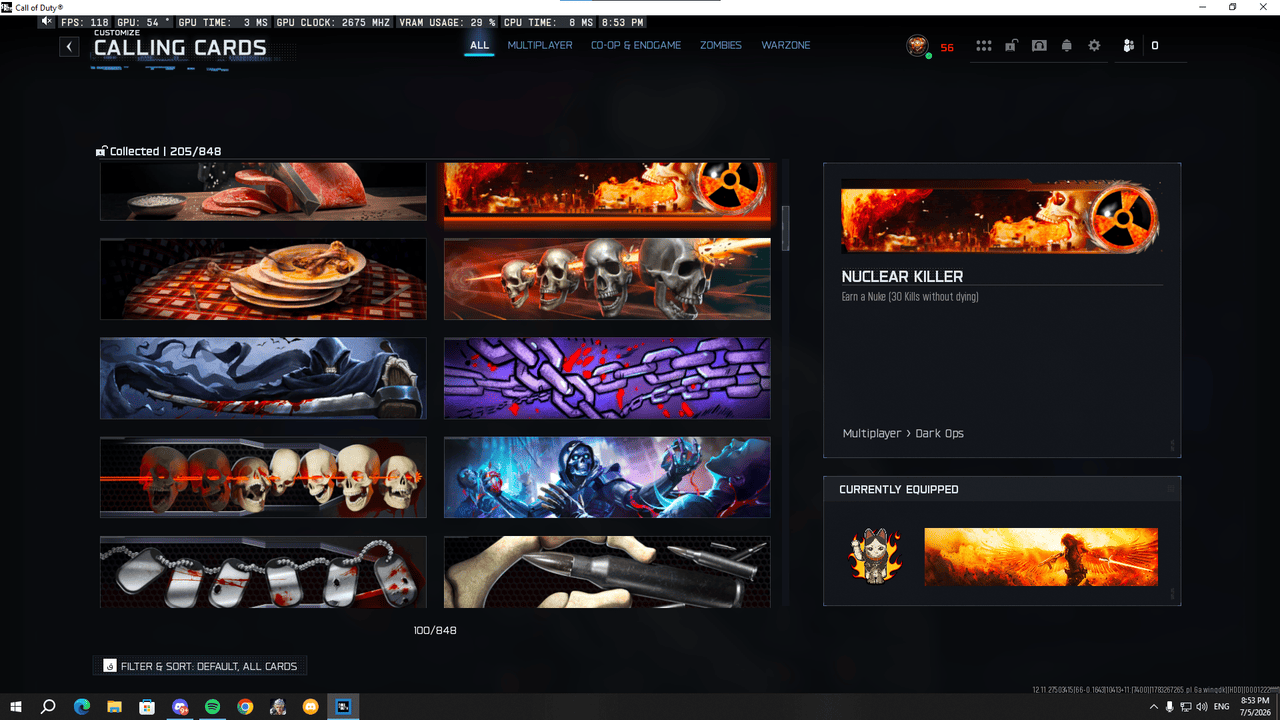This screenshot has width=1280, height=720.
Task: Switch to the CO-OP & ENDGAME tab
Action: click(x=636, y=46)
